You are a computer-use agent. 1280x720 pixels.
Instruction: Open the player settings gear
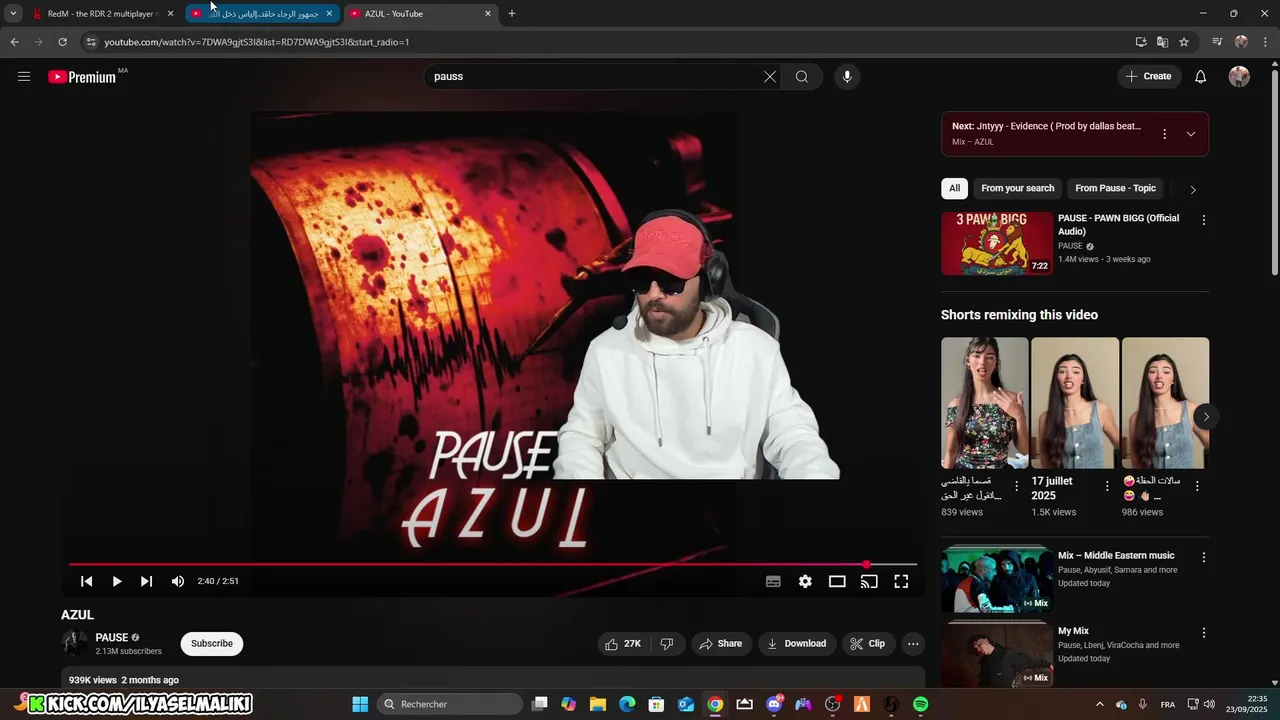point(805,581)
